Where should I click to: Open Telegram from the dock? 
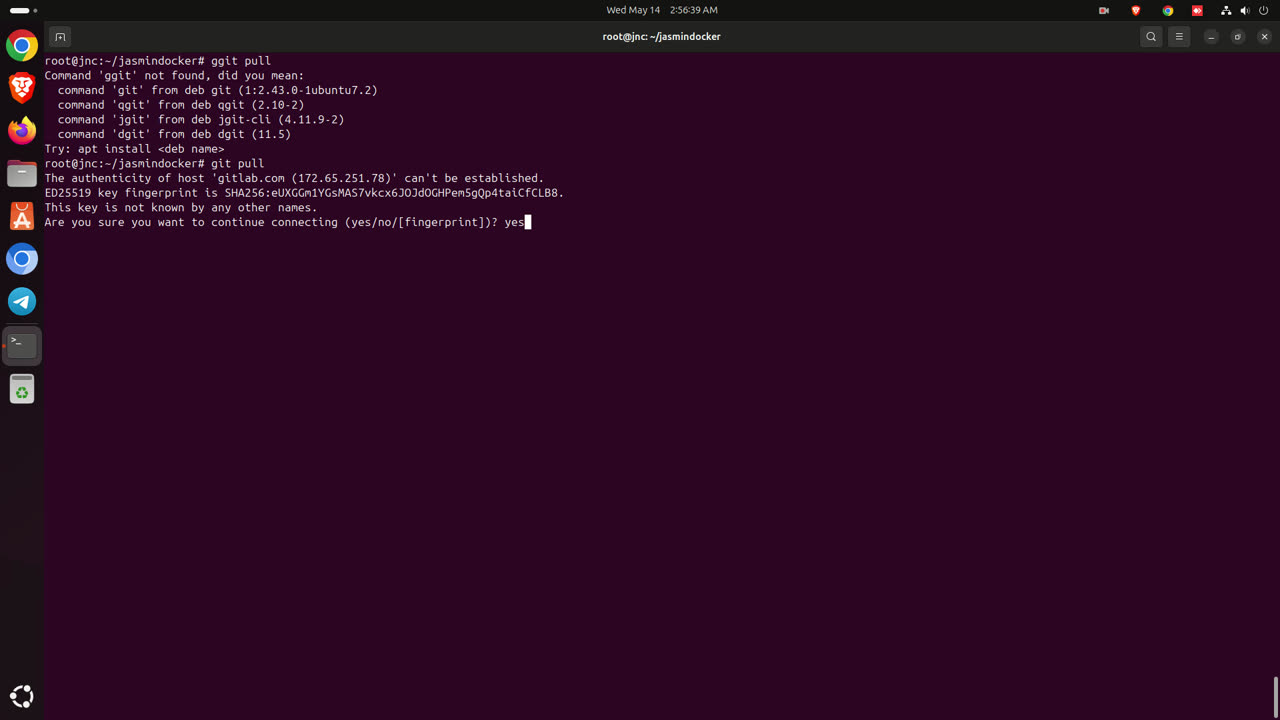[22, 302]
